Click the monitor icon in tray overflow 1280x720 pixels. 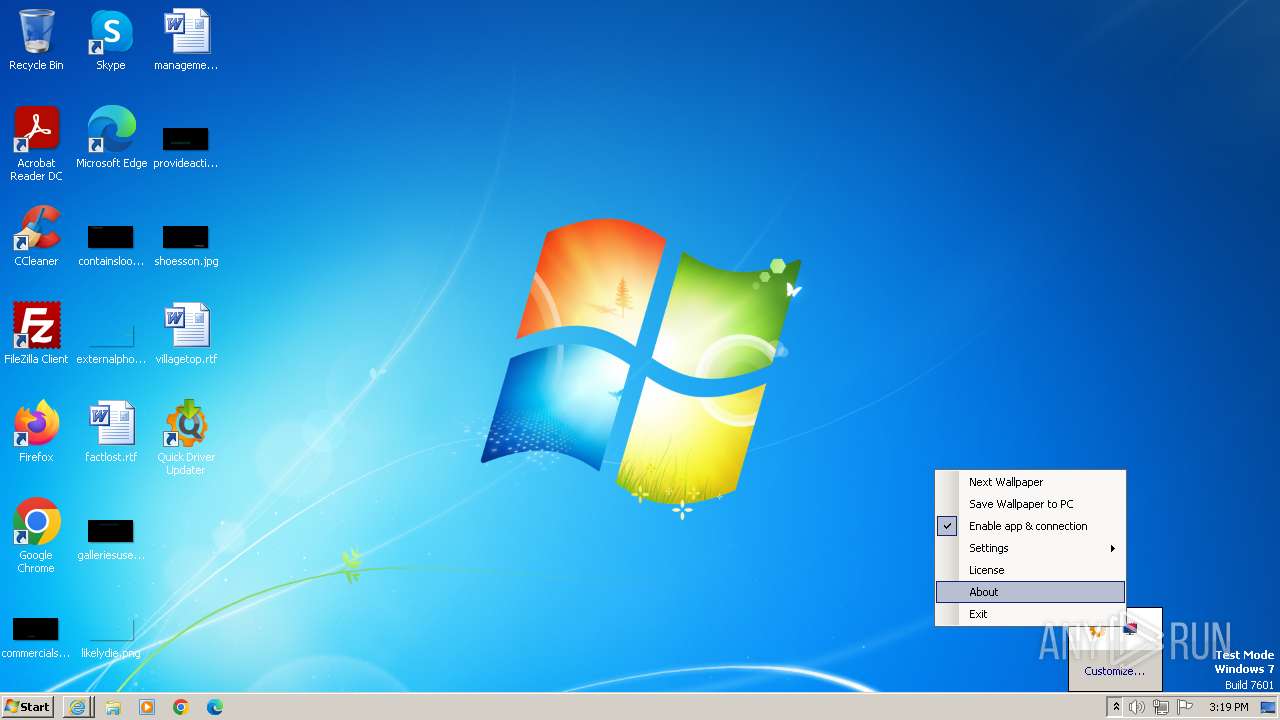(x=1130, y=629)
